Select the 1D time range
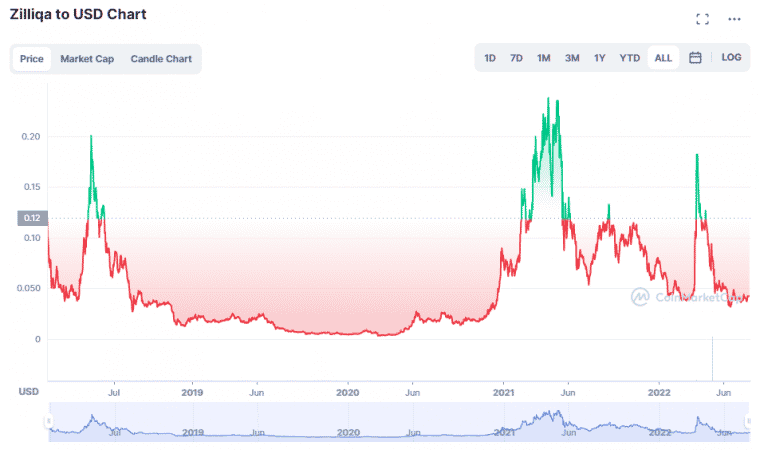The width and height of the screenshot is (760, 450). point(490,58)
